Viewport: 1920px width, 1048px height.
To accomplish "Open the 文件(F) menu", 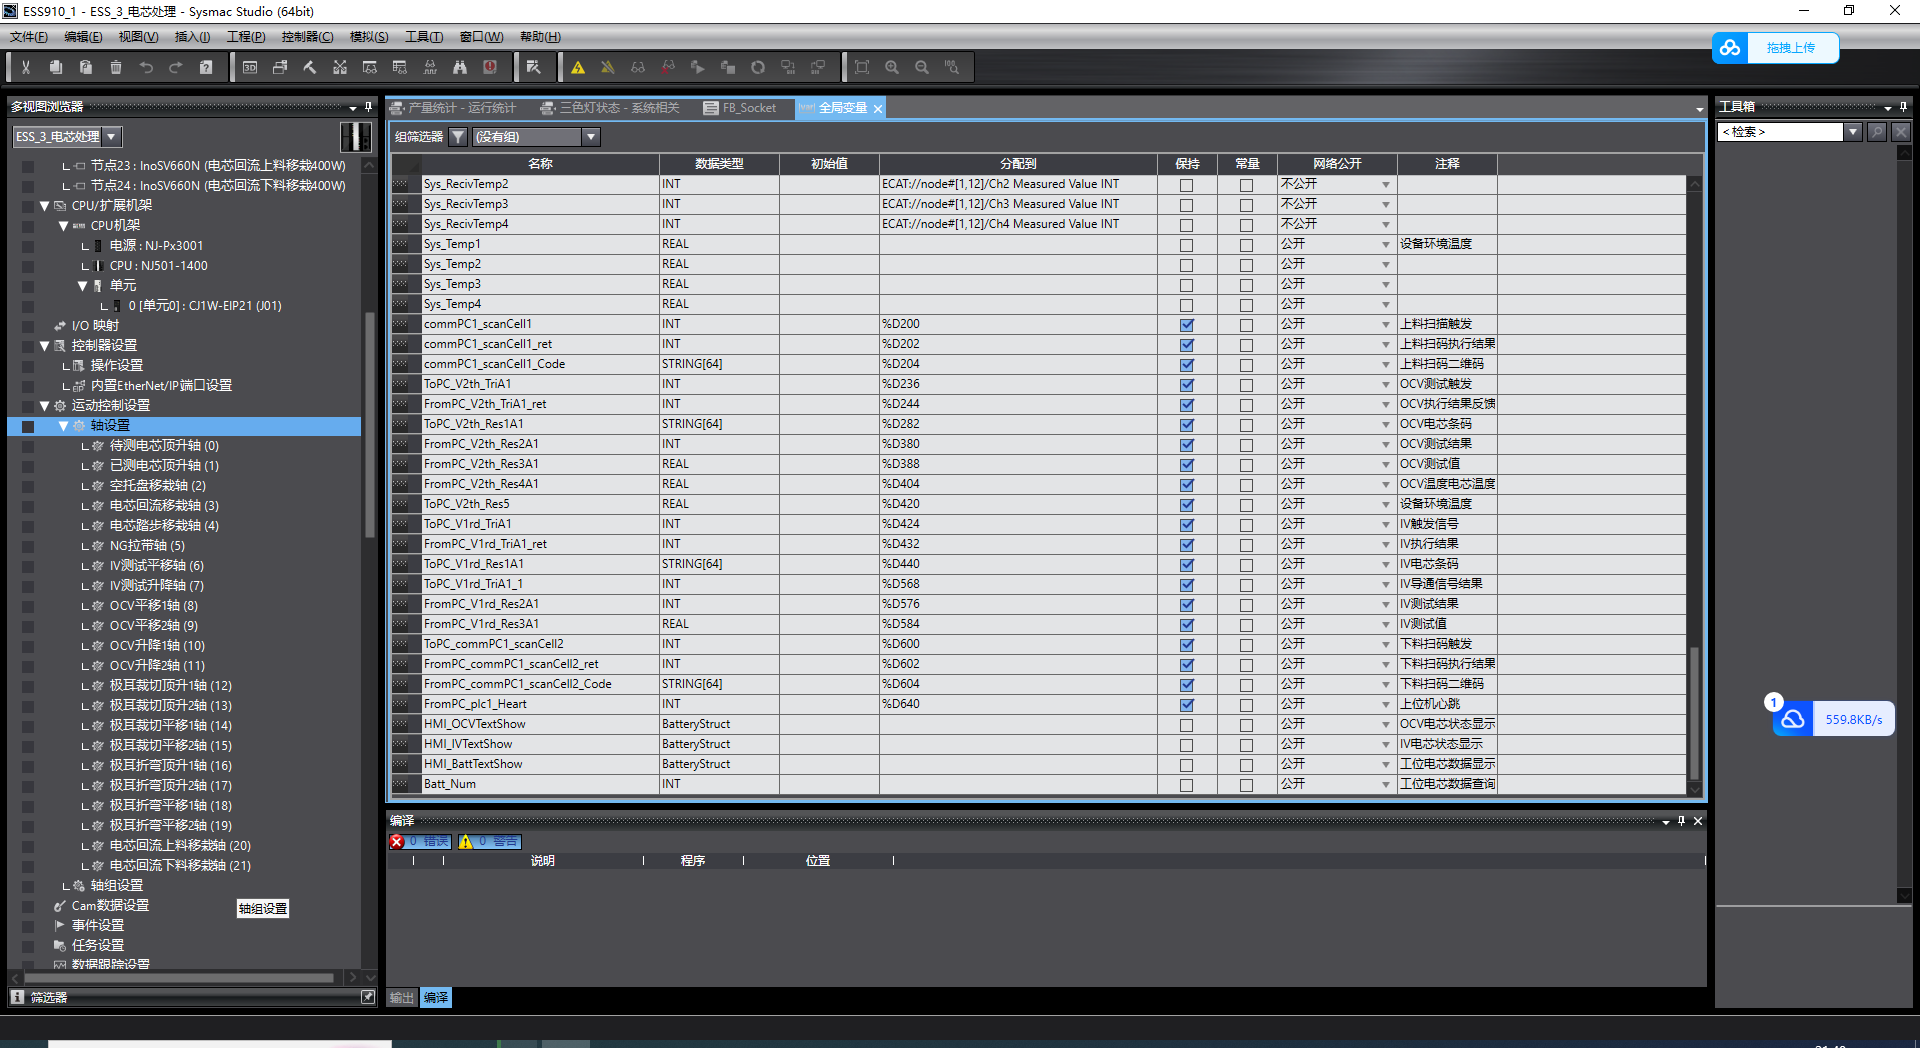I will (29, 37).
